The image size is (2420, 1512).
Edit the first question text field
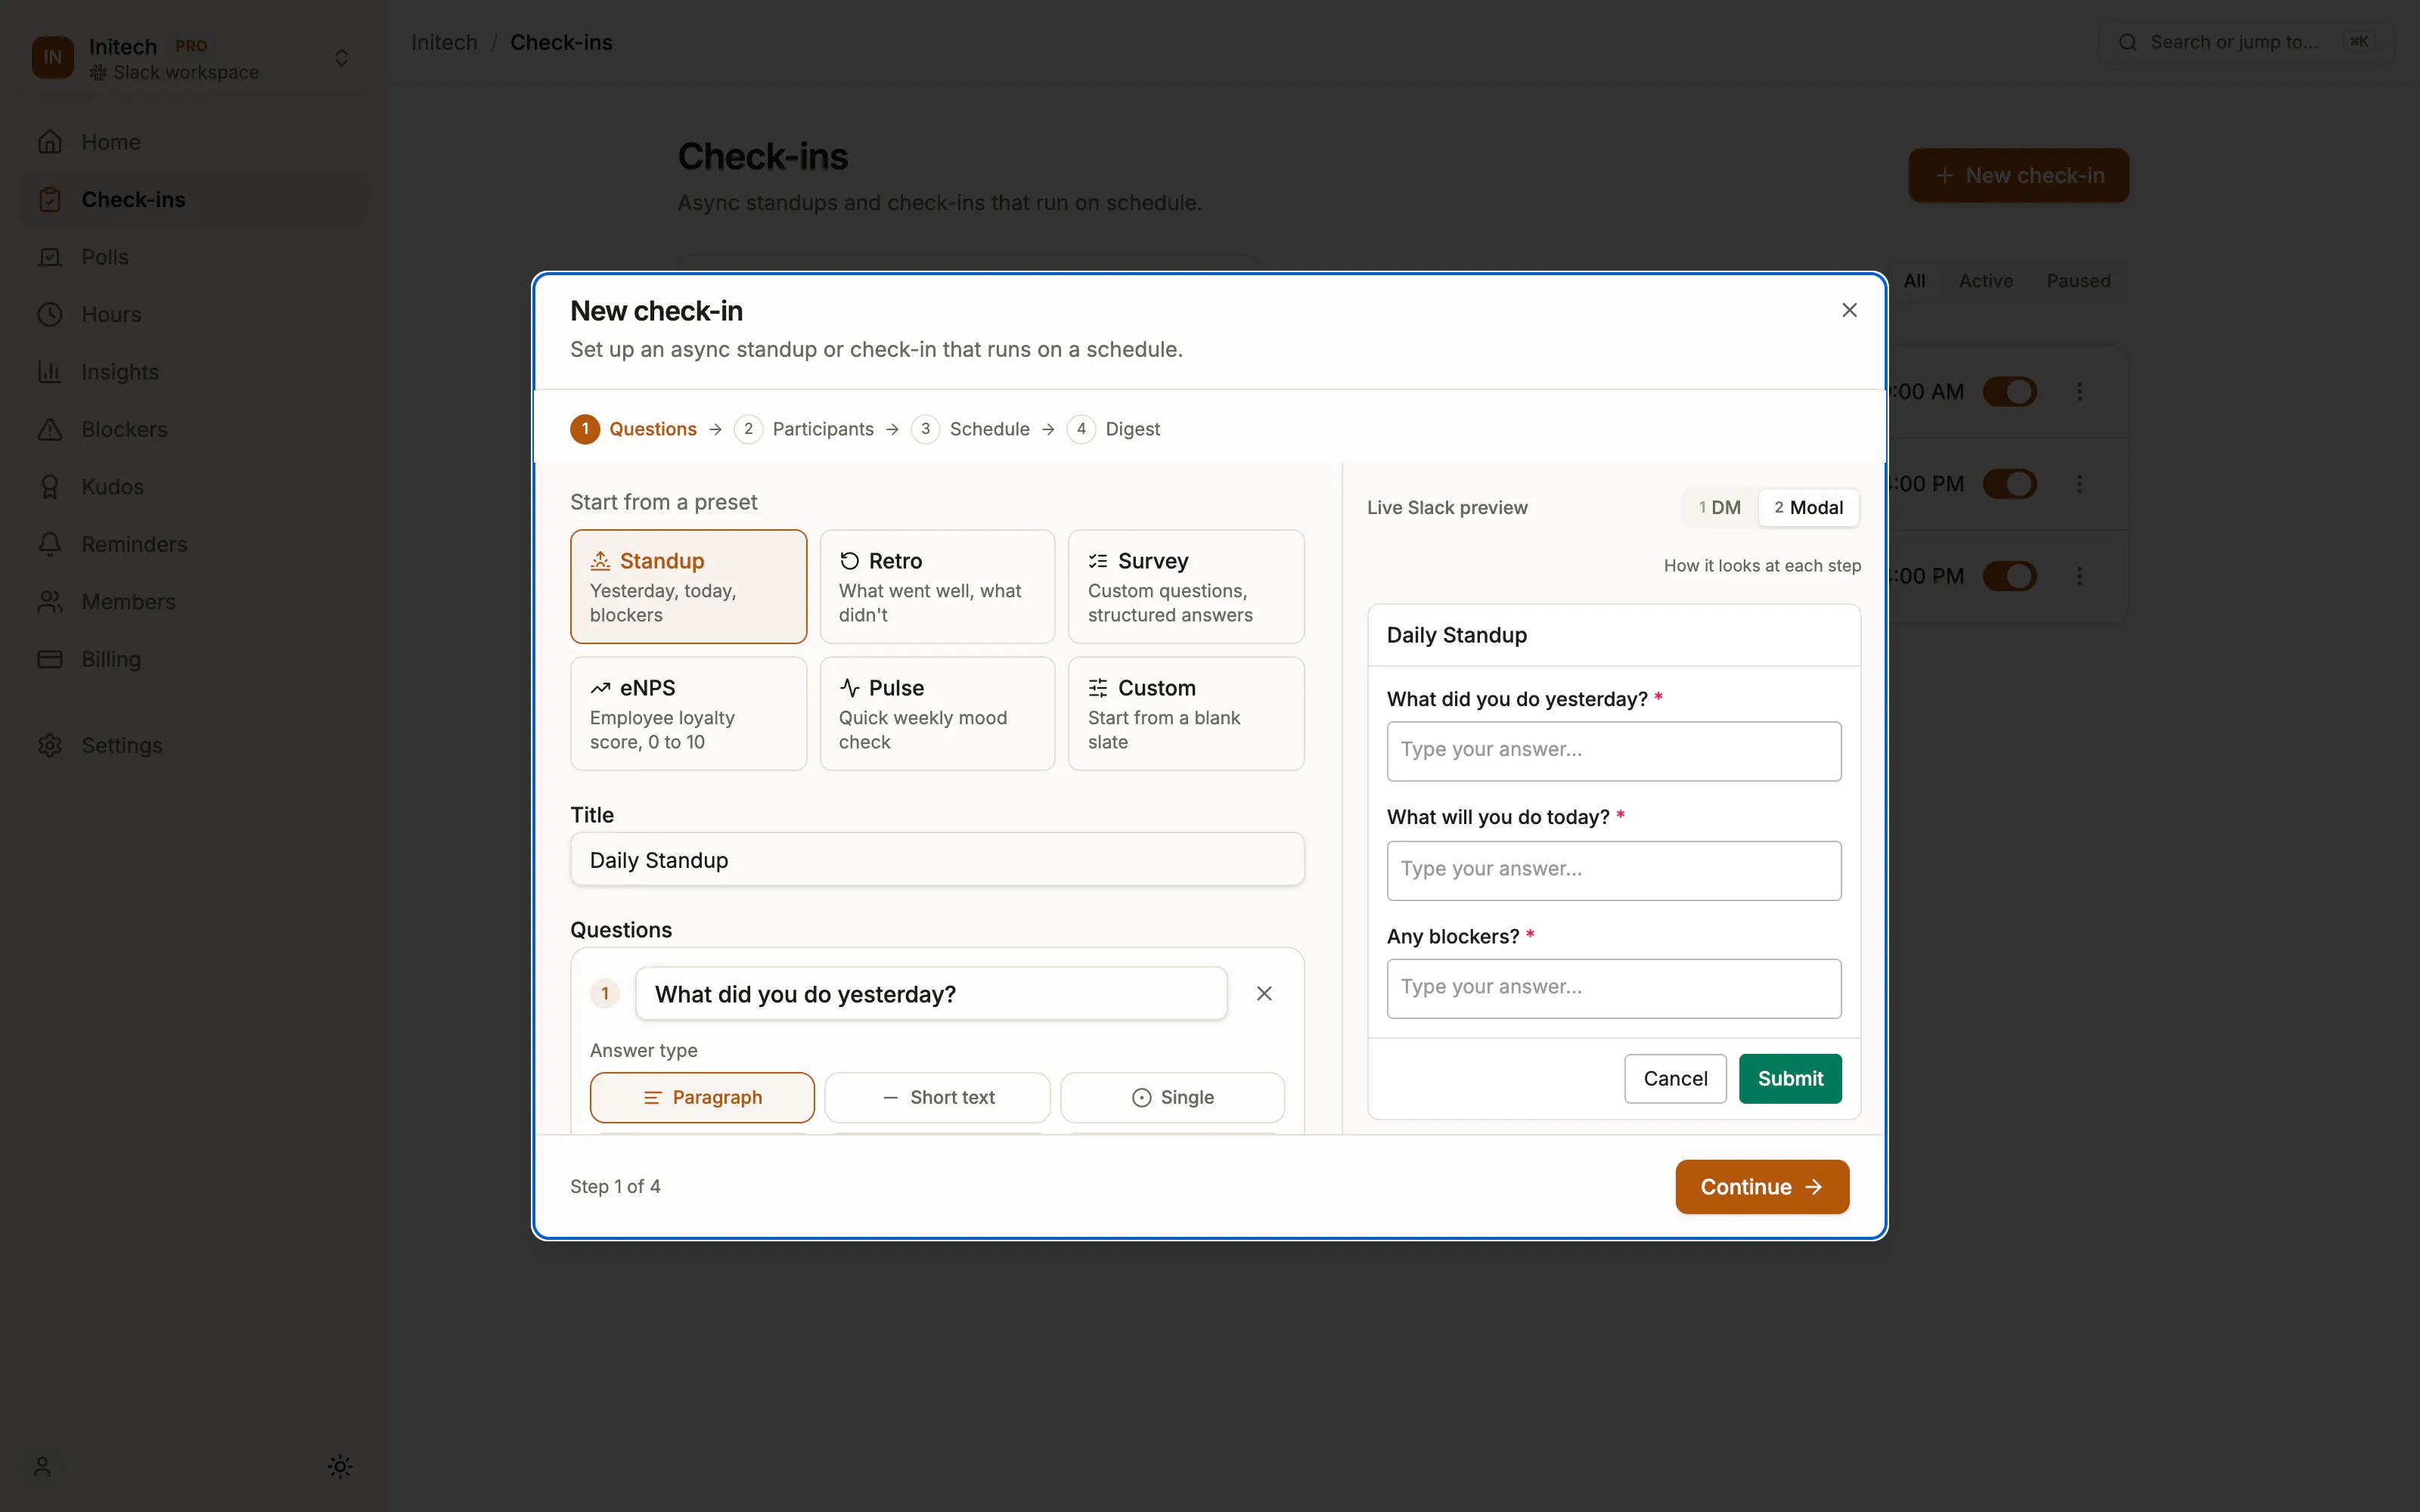coord(931,993)
